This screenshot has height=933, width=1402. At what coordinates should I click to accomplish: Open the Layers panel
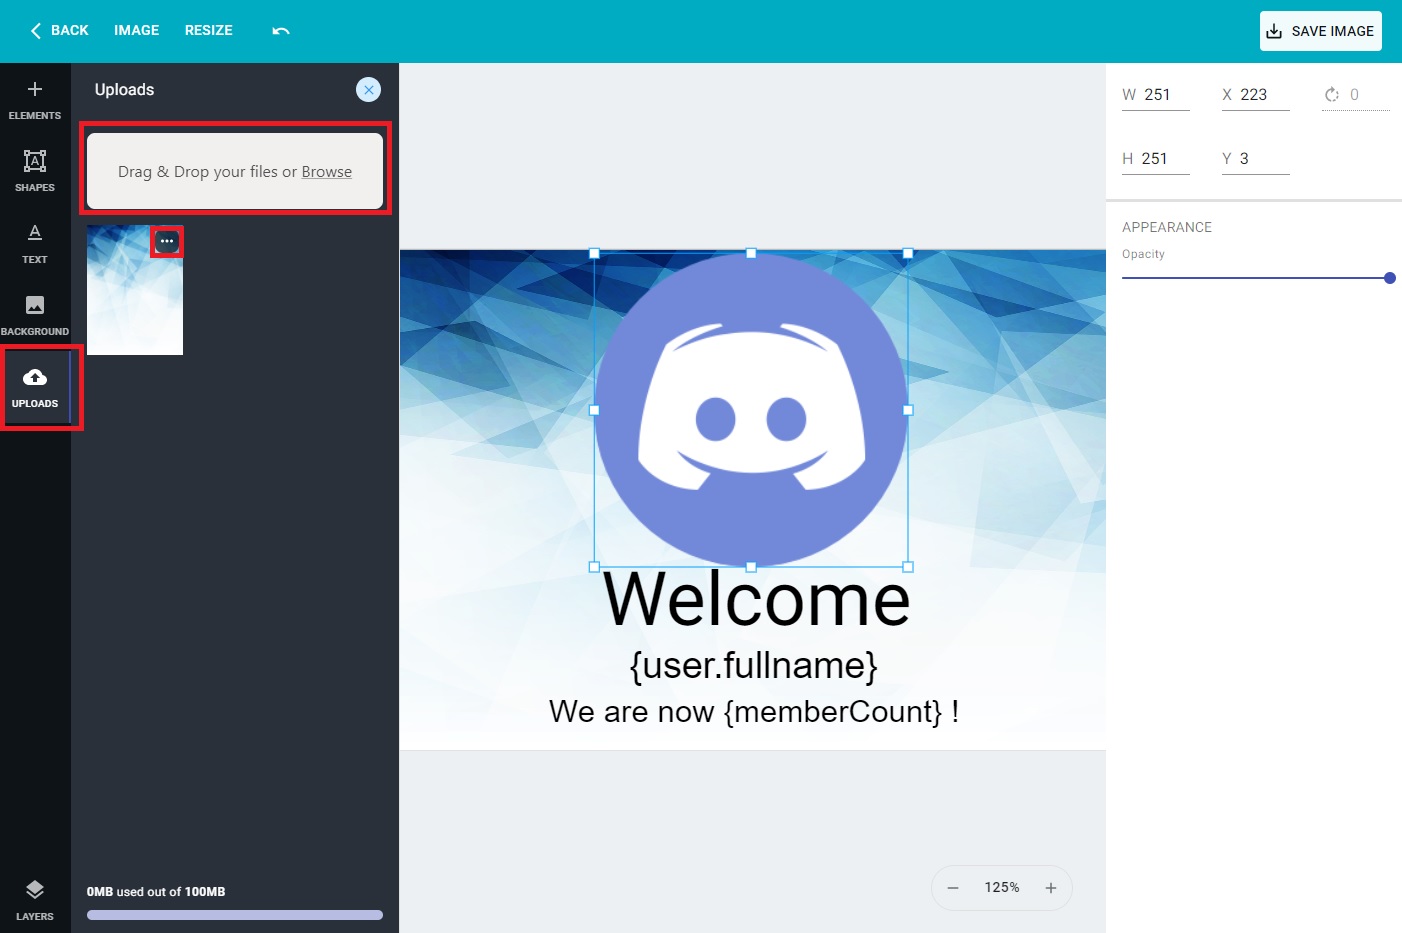click(x=35, y=900)
